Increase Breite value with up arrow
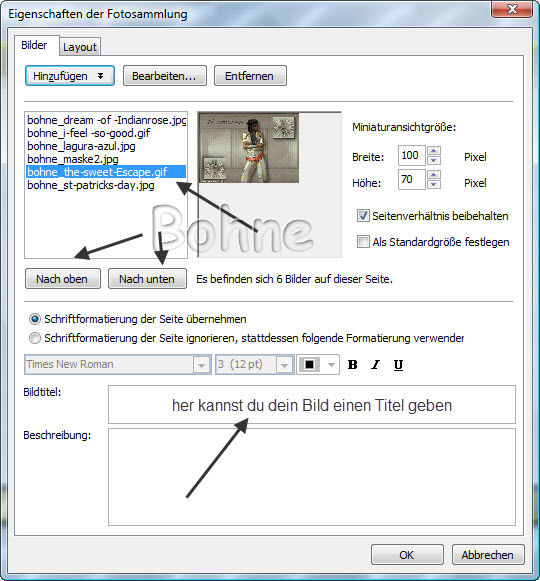 pyautogui.click(x=434, y=150)
